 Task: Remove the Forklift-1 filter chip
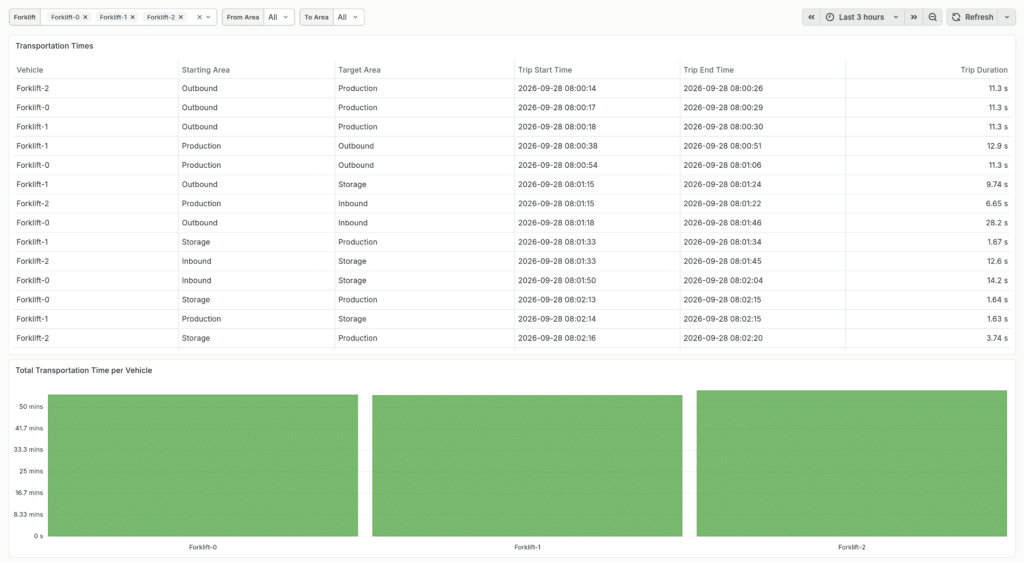point(133,17)
